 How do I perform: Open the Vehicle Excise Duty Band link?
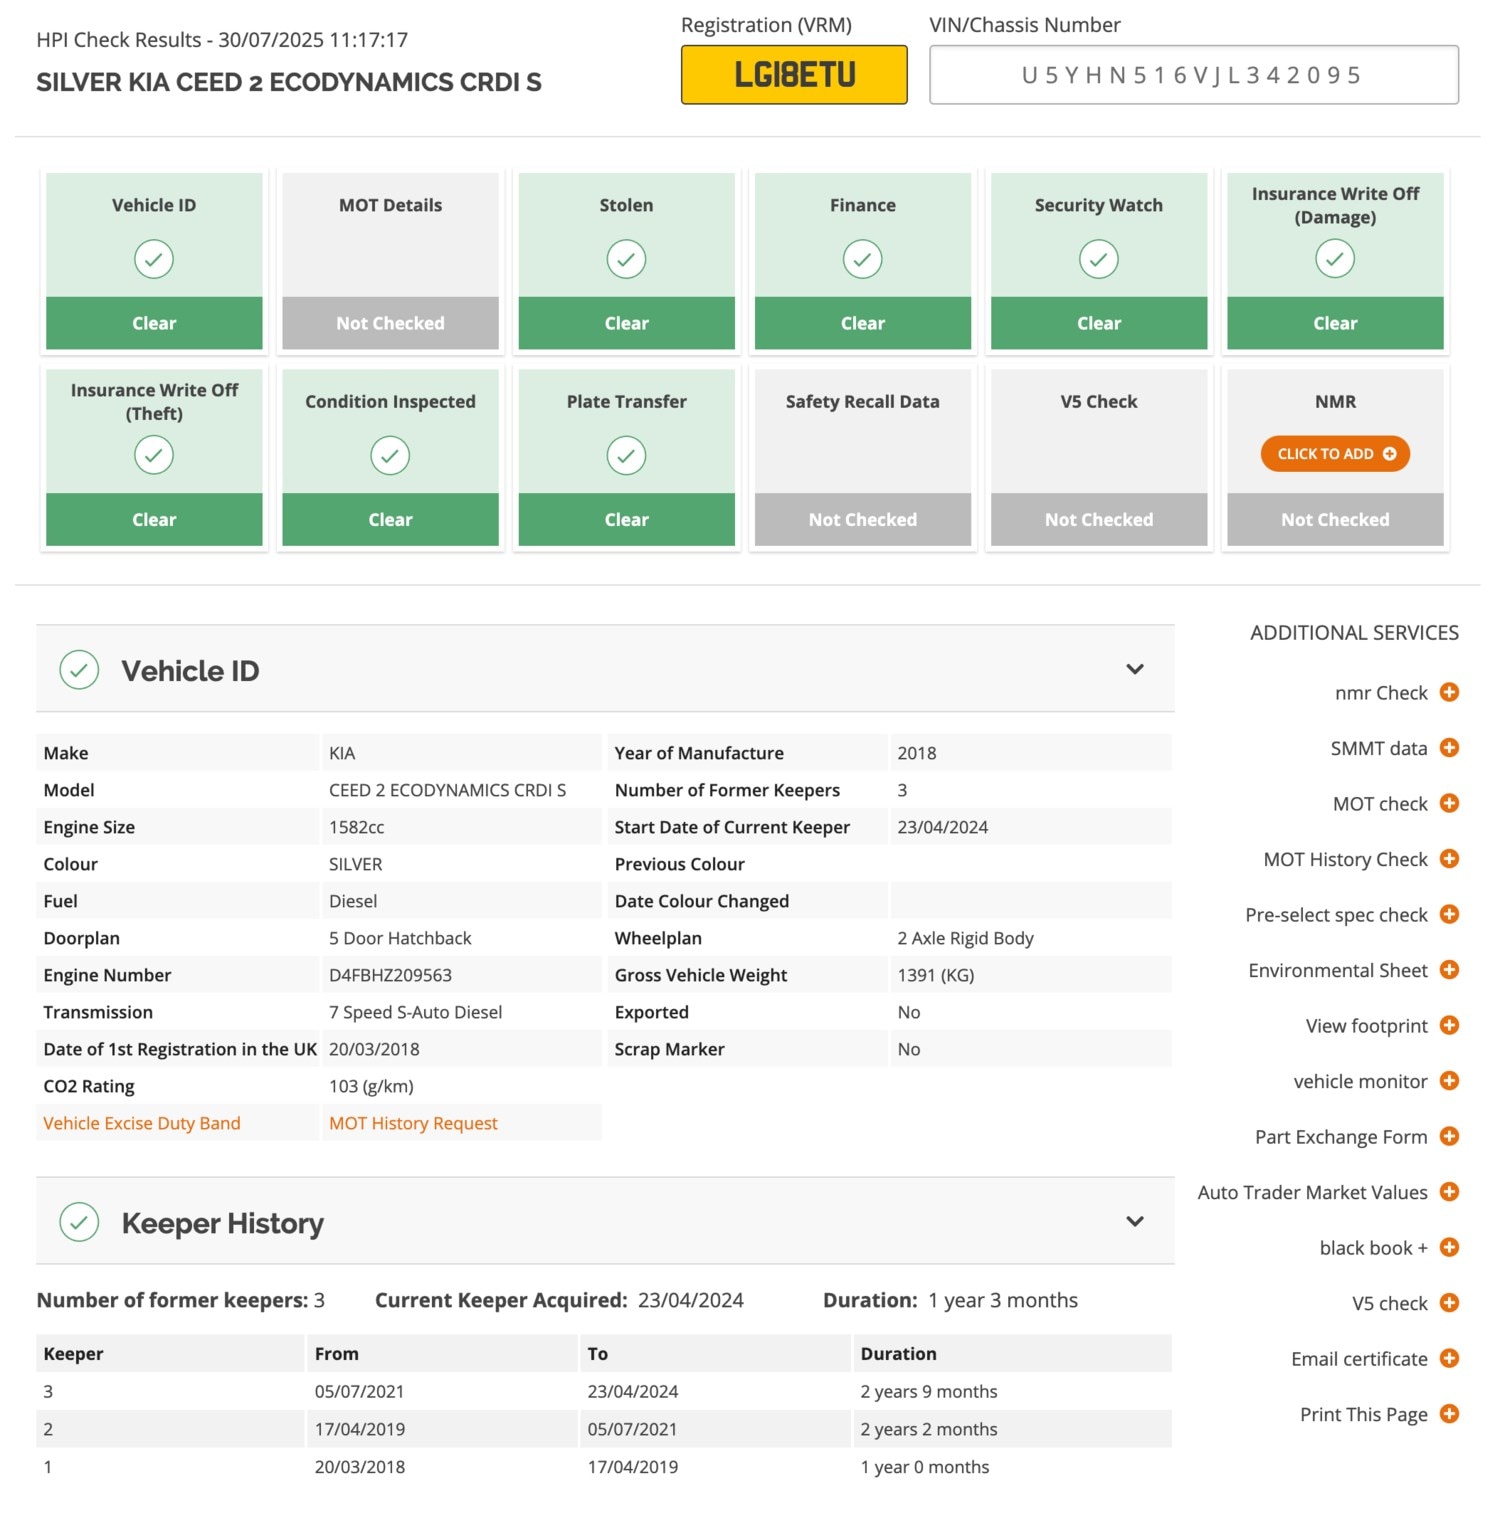tap(142, 1123)
